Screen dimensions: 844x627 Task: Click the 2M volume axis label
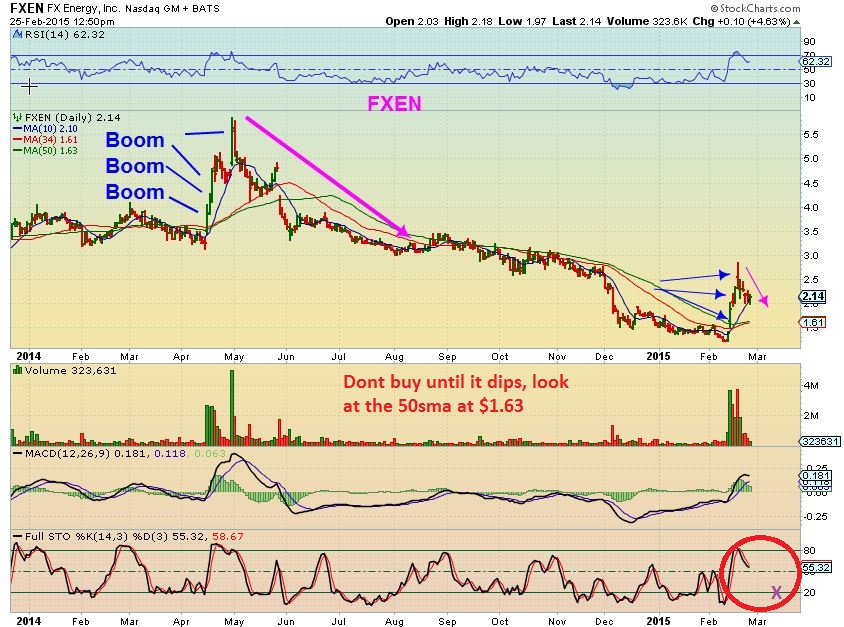811,415
